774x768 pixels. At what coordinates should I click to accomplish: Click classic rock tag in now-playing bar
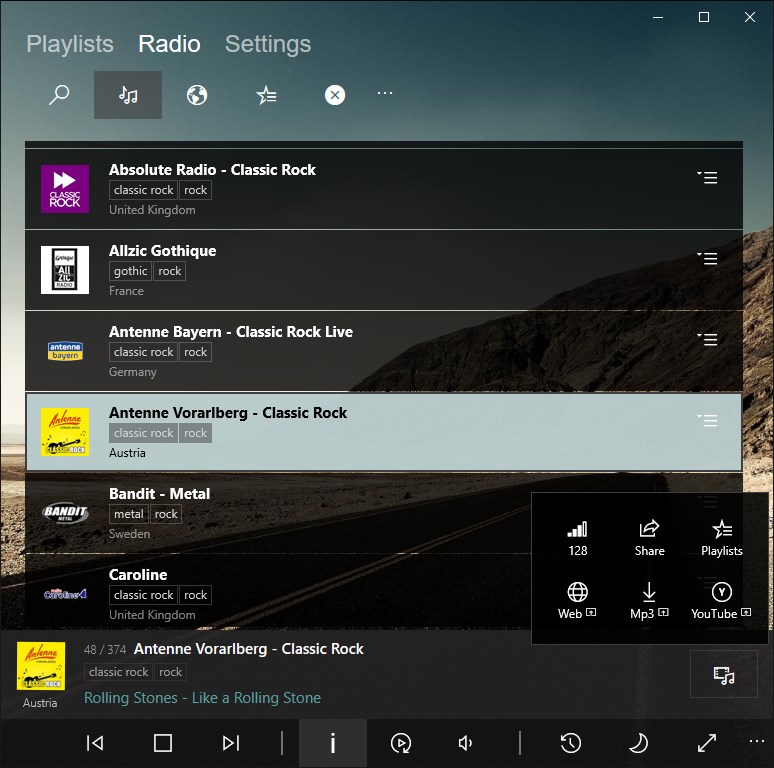click(118, 672)
